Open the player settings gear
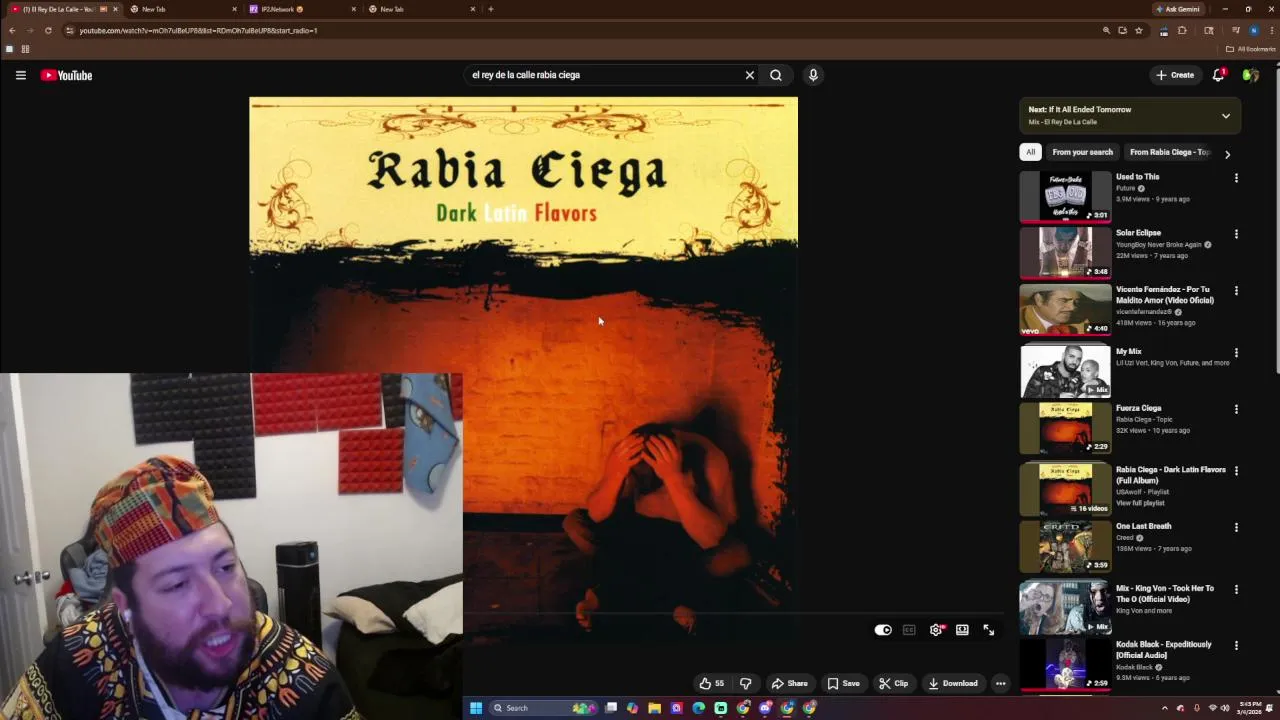The height and width of the screenshot is (720, 1280). click(936, 630)
